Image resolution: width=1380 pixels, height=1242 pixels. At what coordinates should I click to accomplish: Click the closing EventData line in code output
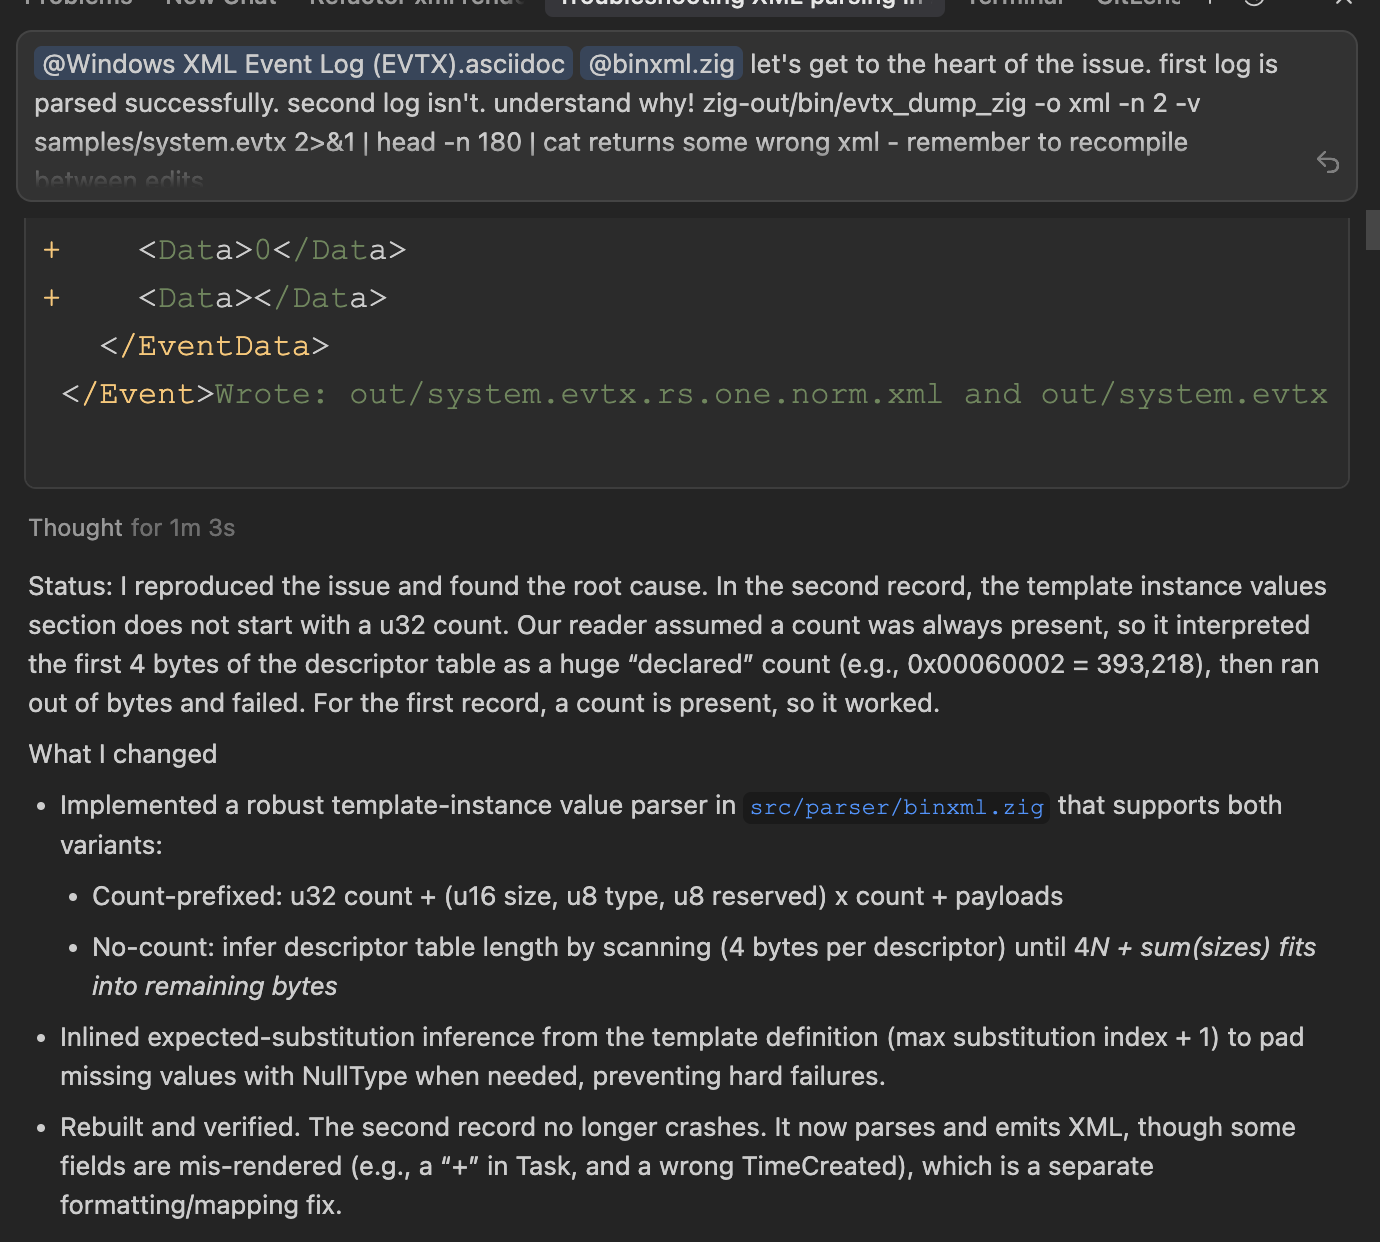point(215,346)
